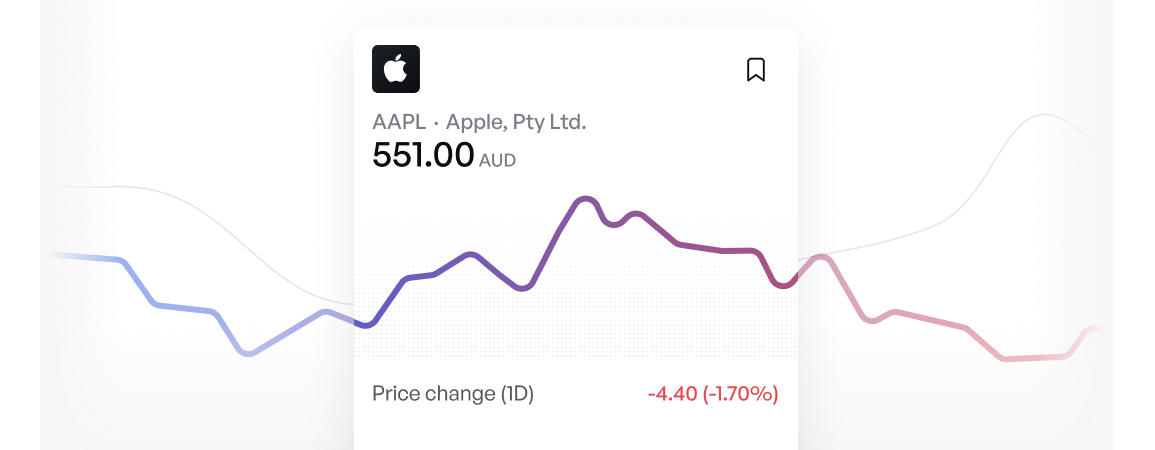Click the AUD currency label
Image resolution: width=1155 pixels, height=450 pixels.
pos(498,160)
